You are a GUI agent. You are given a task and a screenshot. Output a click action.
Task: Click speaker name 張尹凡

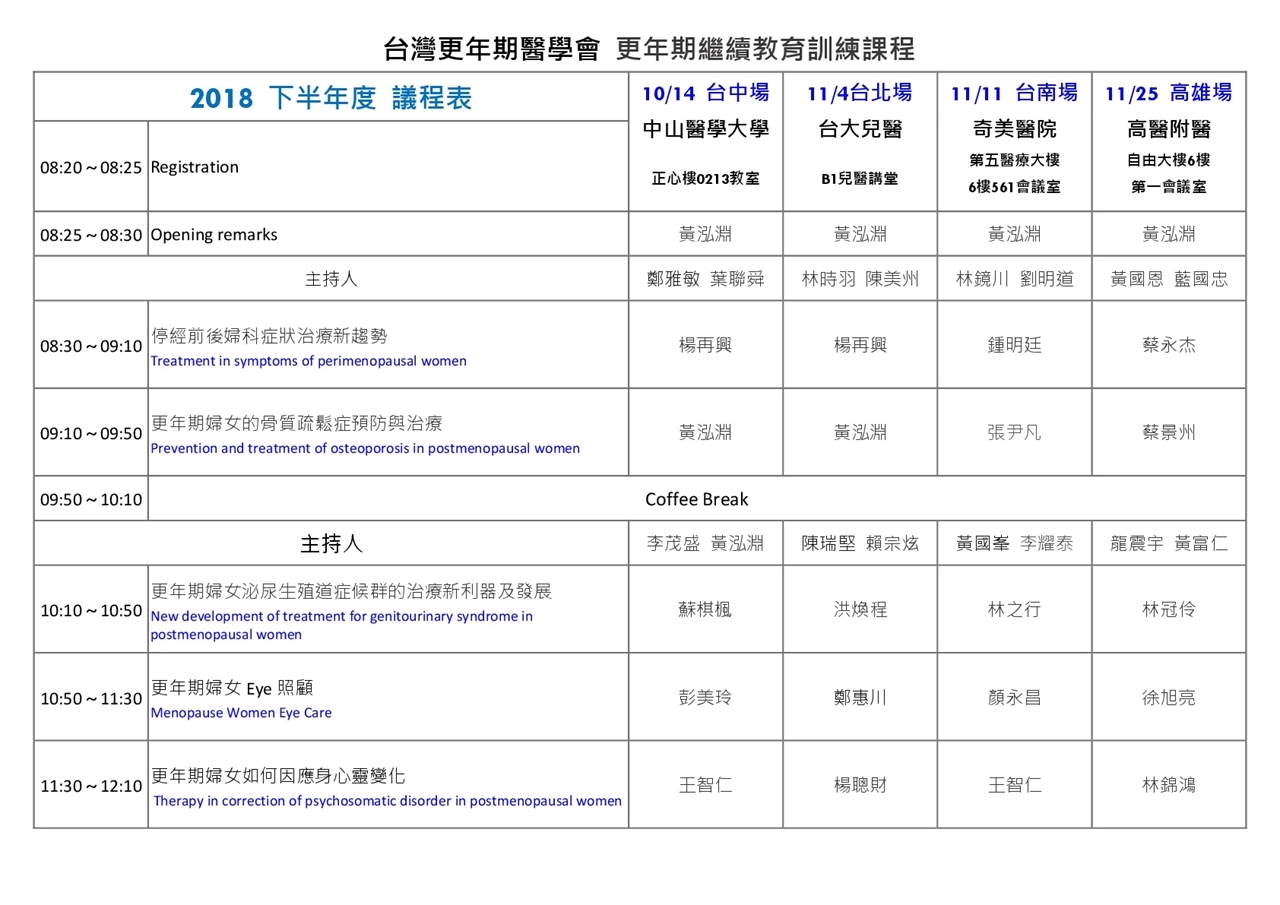(1014, 433)
